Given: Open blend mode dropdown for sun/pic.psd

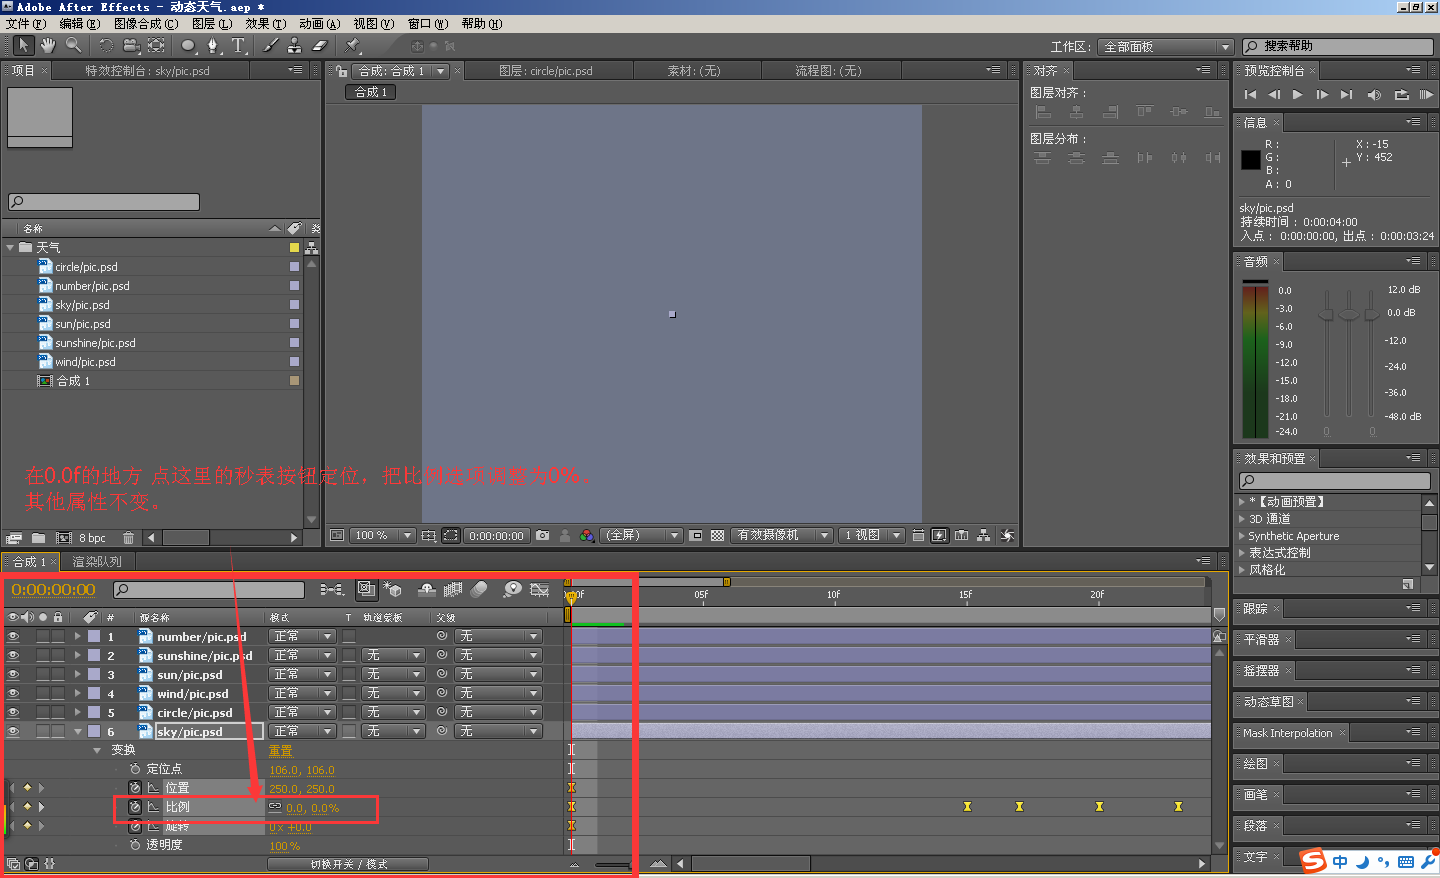Looking at the screenshot, I should (302, 674).
